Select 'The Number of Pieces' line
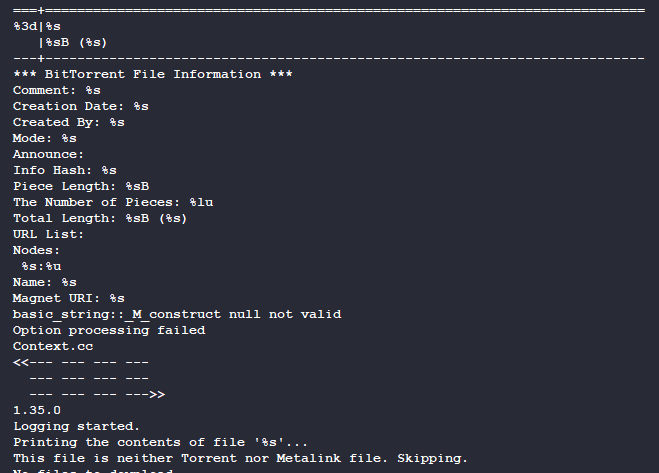The image size is (659, 473). click(113, 202)
